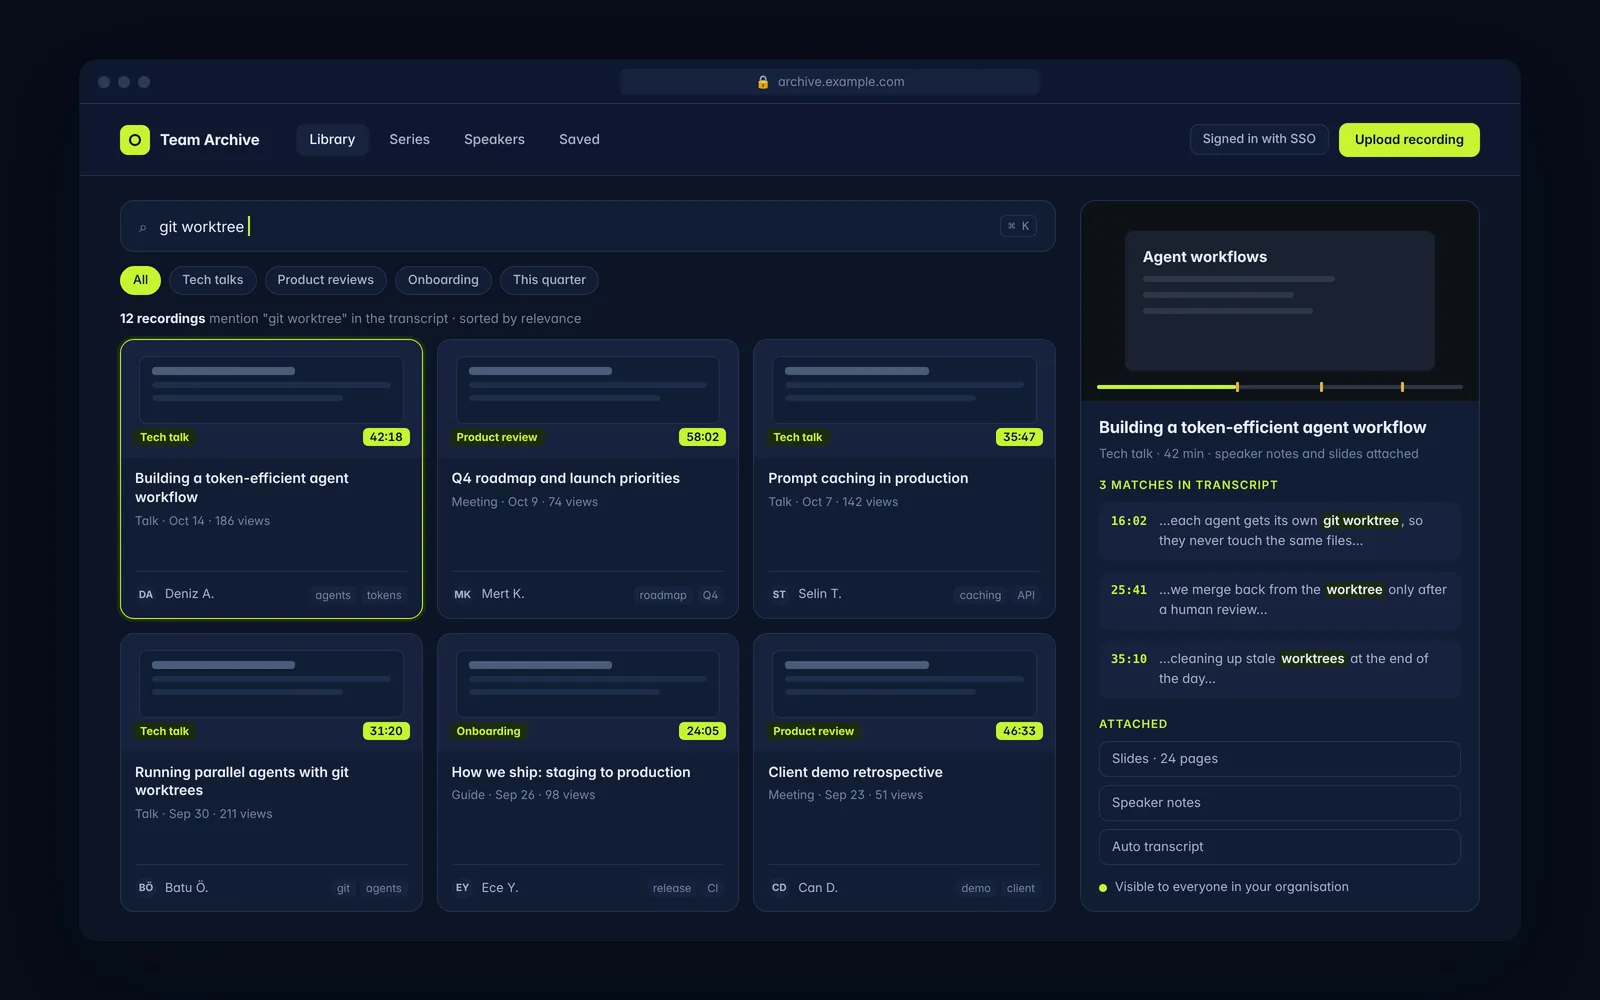This screenshot has width=1600, height=1000.
Task: Click Upload recording button
Action: (1409, 140)
